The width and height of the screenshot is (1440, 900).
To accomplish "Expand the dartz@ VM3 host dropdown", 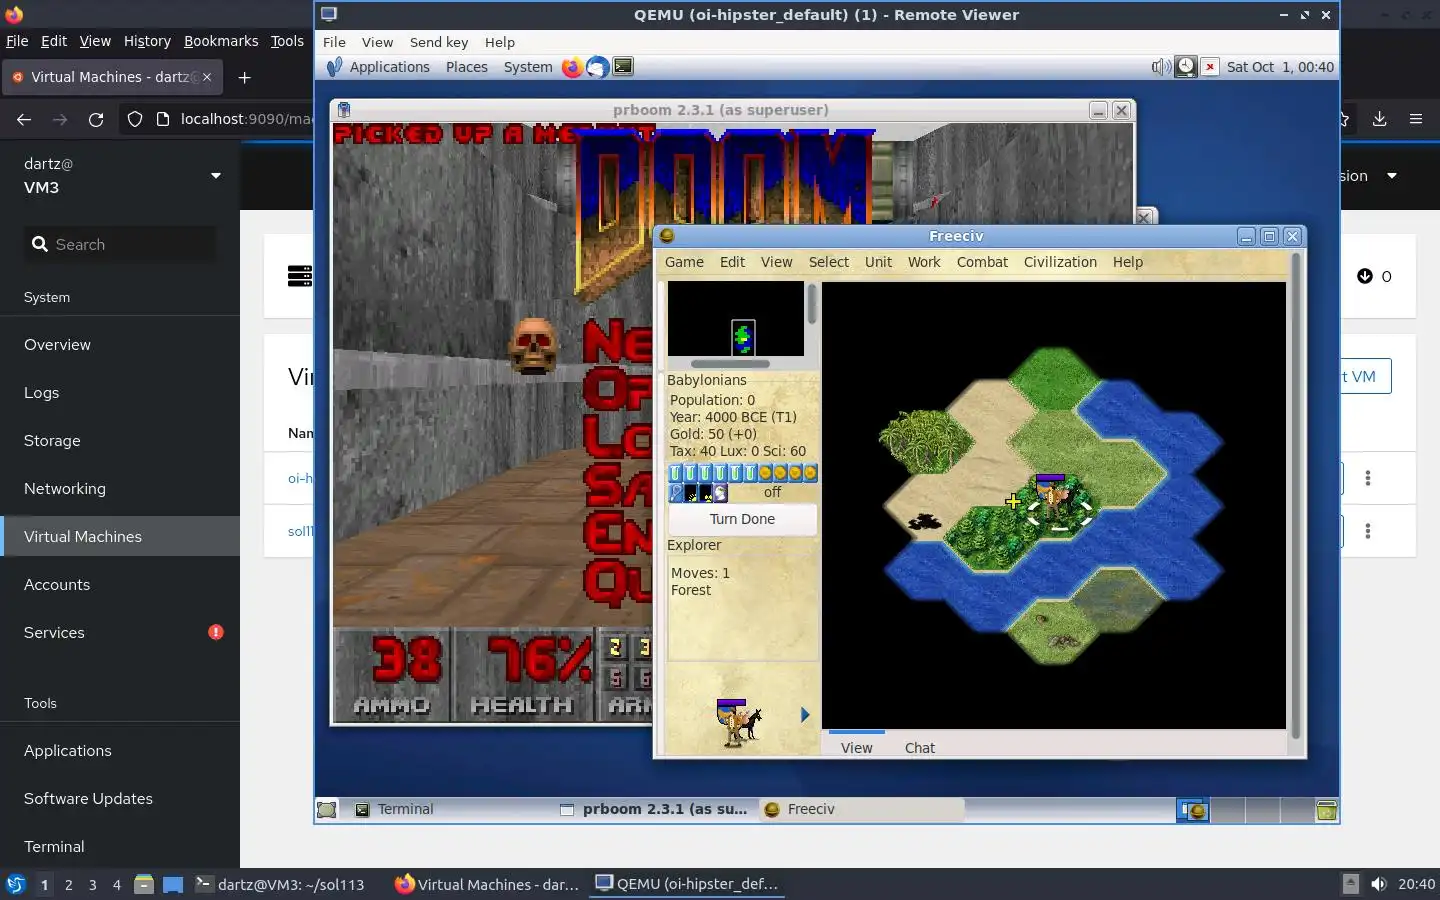I will tap(215, 176).
